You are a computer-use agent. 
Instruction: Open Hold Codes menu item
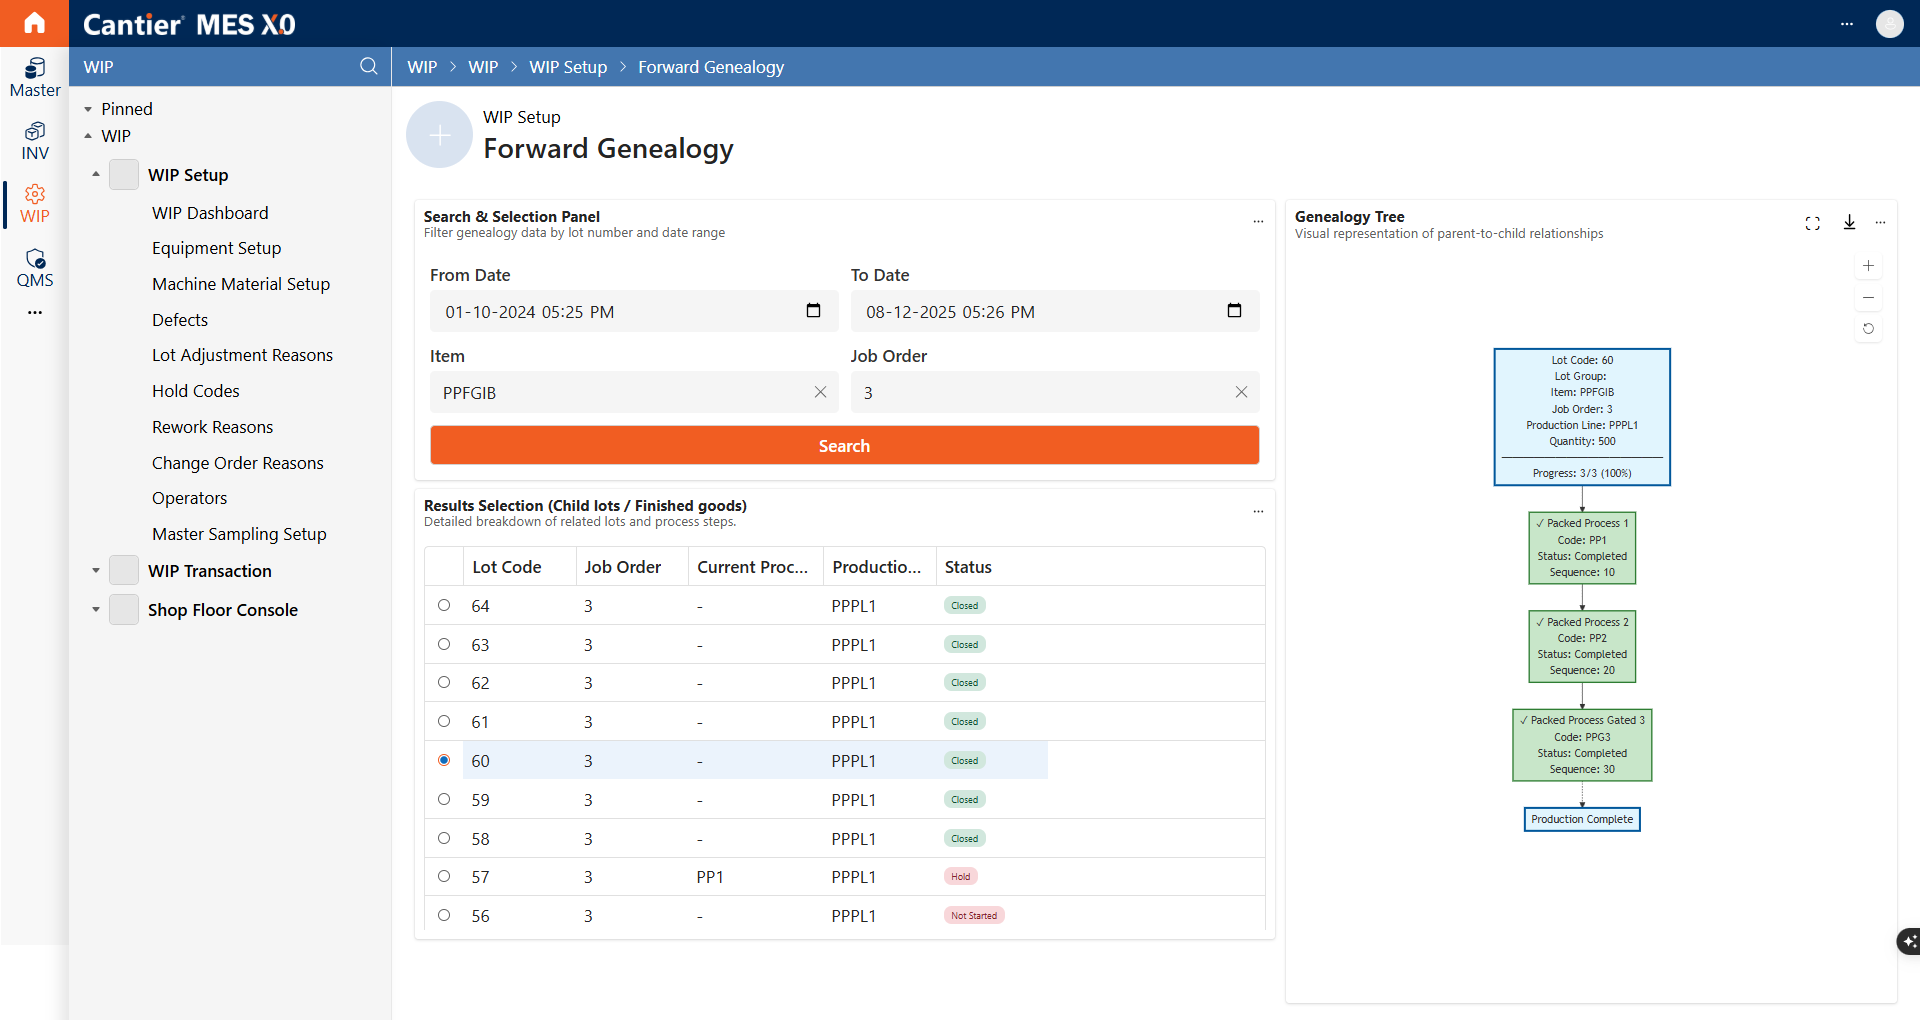195,390
